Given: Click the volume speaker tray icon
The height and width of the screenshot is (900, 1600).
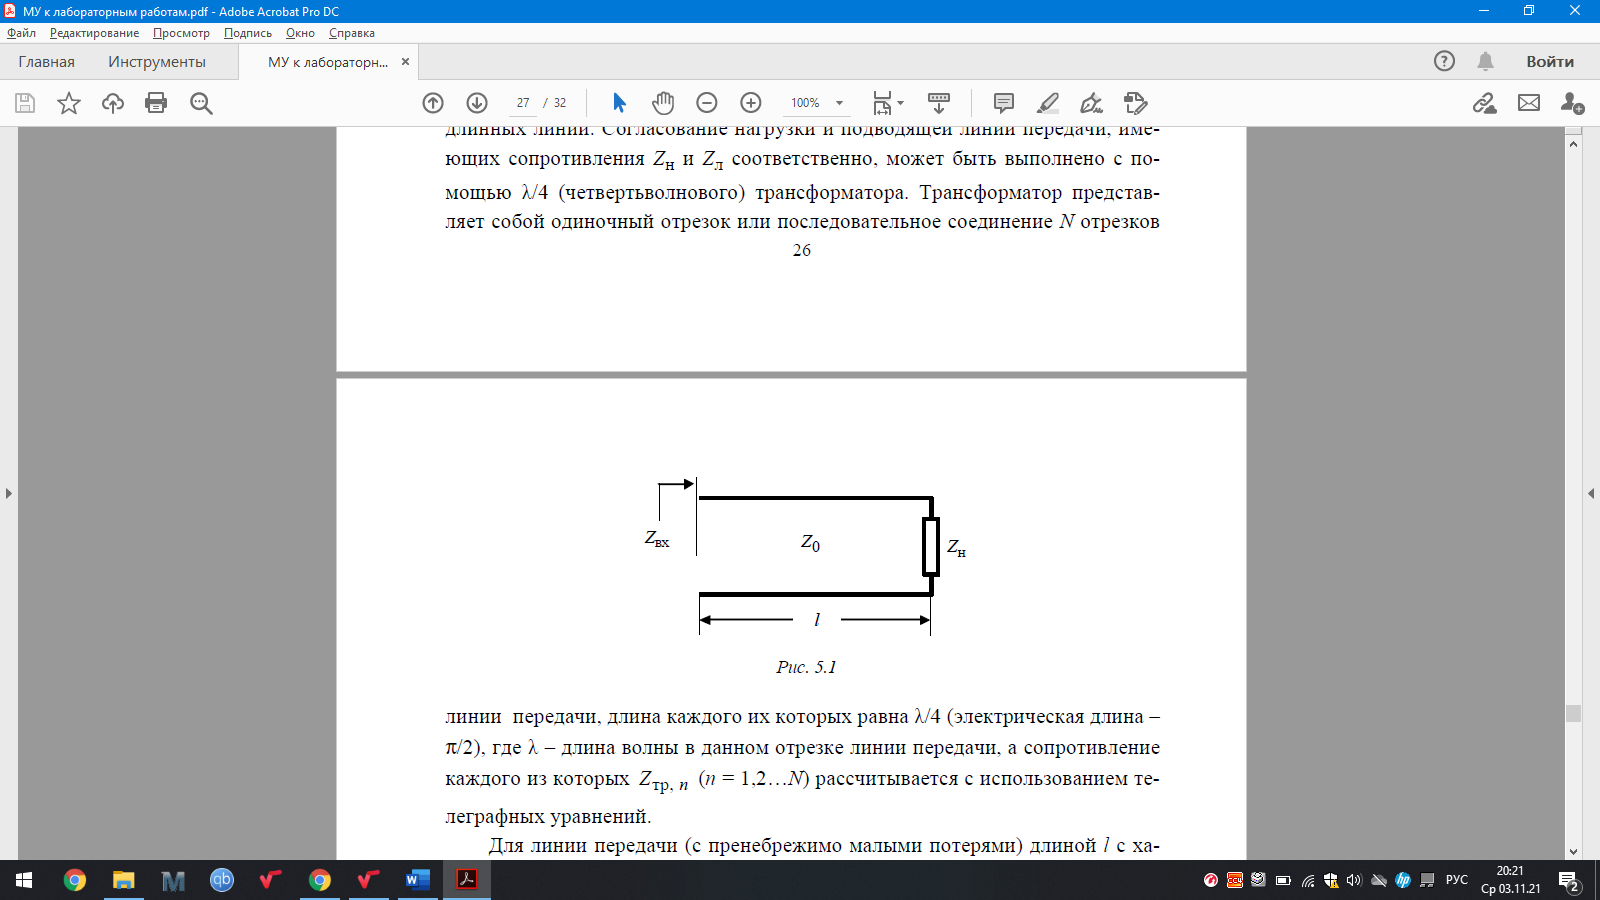Looking at the screenshot, I should (1354, 880).
